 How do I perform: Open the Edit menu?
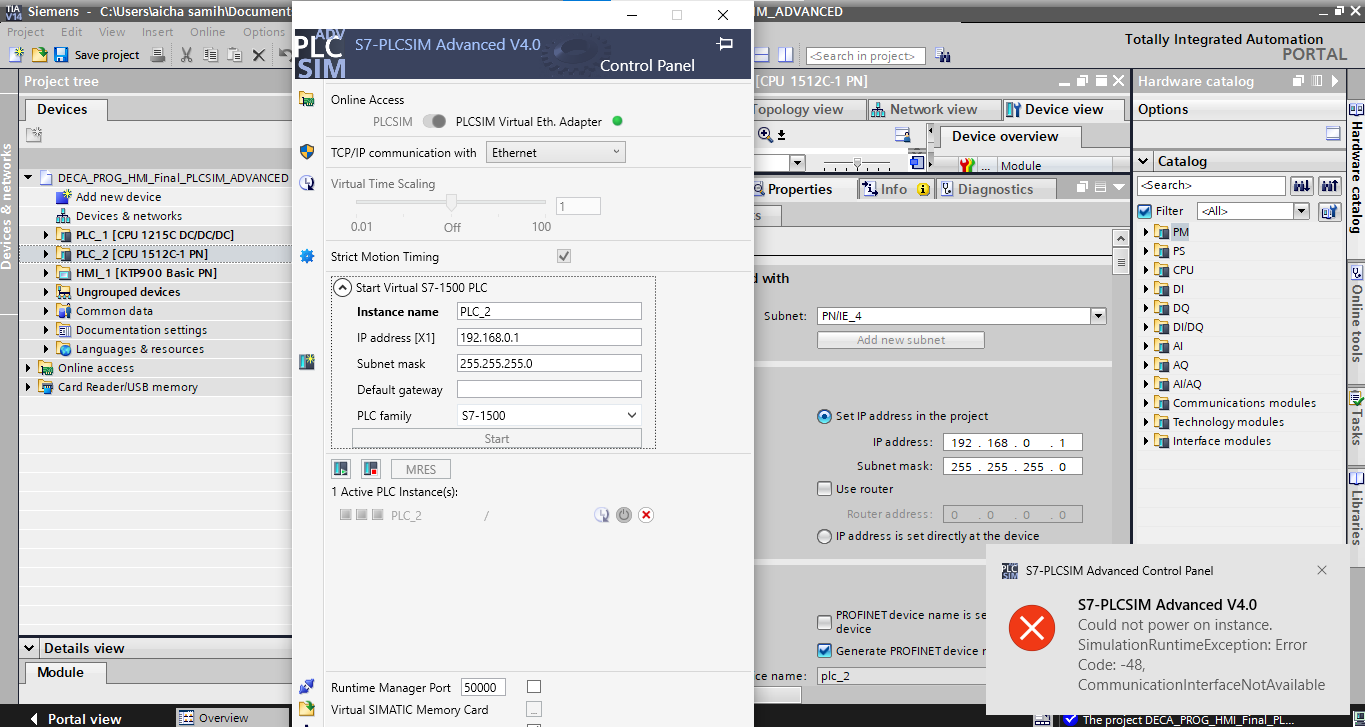click(x=72, y=32)
